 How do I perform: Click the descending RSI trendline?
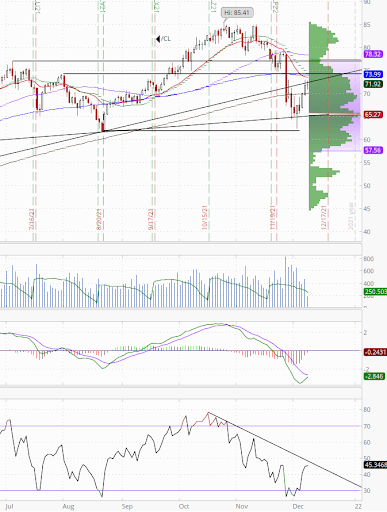pos(284,450)
